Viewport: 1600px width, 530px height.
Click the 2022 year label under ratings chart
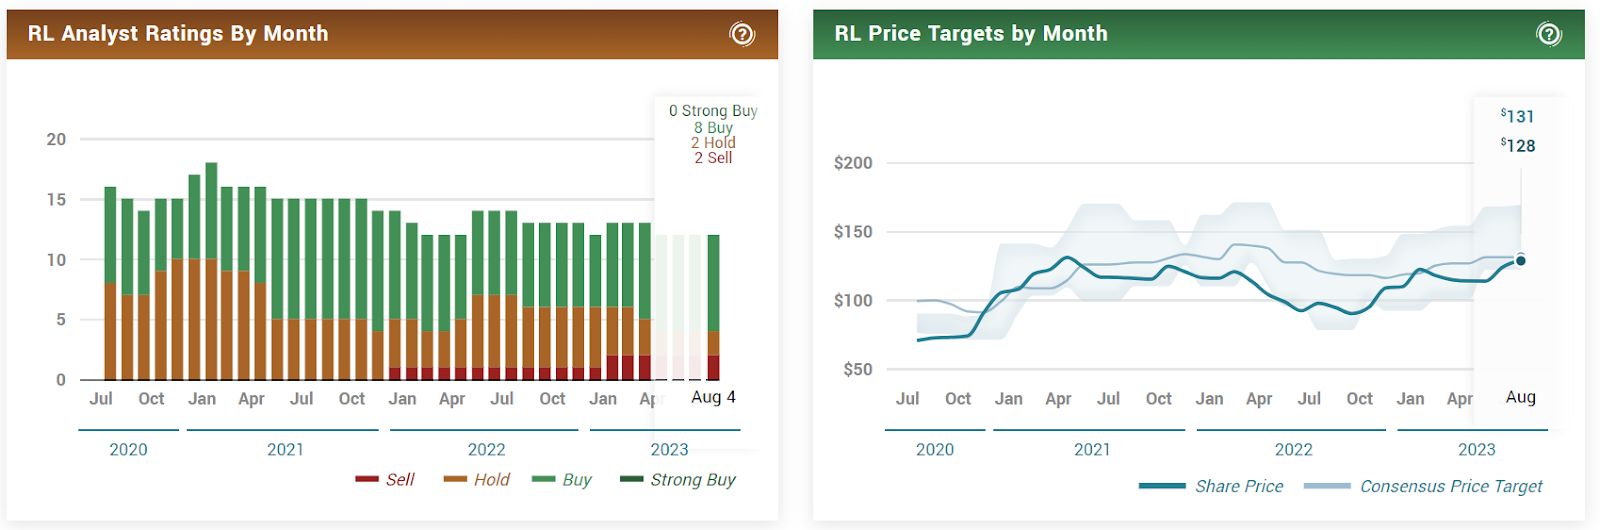tap(486, 450)
